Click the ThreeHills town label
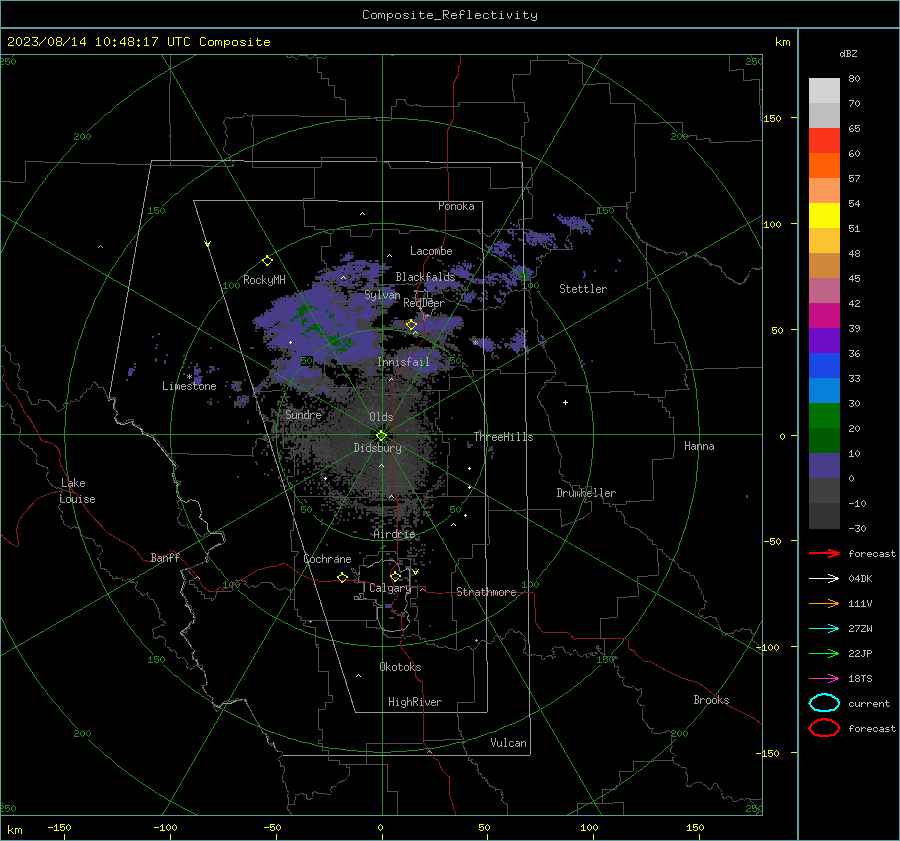 (x=503, y=437)
